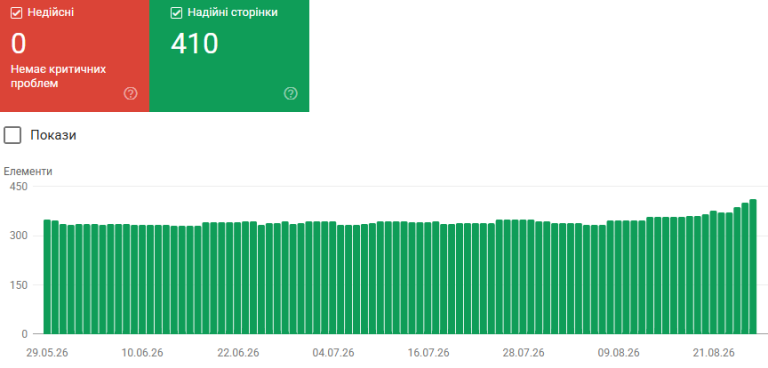This screenshot has height=368, width=768.
Task: Click the 450 axis value
Action: (x=19, y=187)
